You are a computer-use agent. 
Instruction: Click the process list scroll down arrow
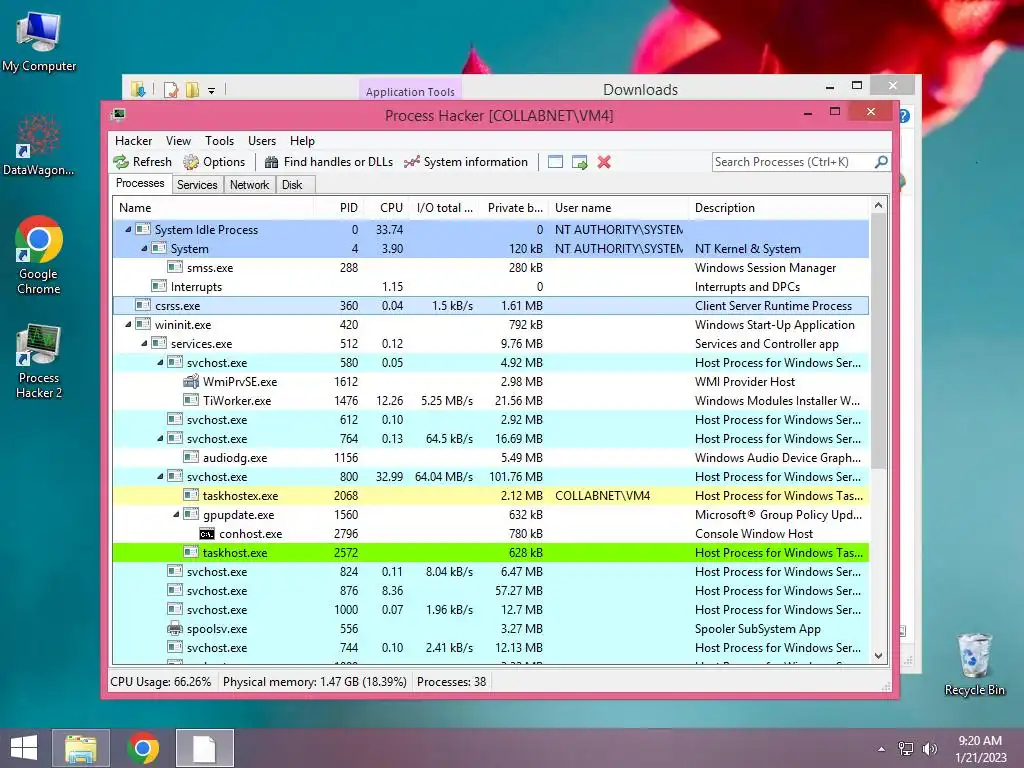(878, 656)
